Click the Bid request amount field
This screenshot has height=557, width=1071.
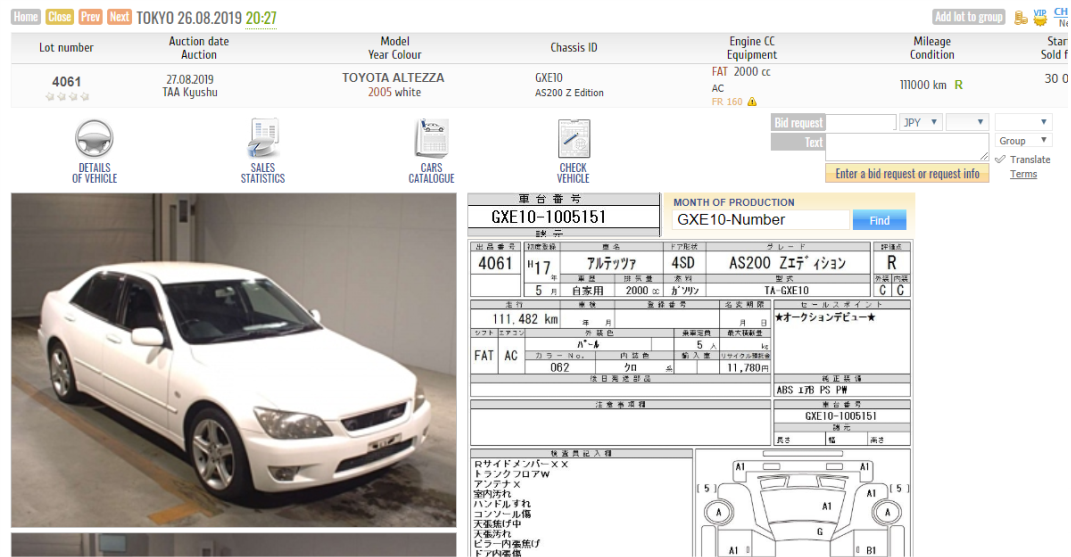[x=861, y=122]
